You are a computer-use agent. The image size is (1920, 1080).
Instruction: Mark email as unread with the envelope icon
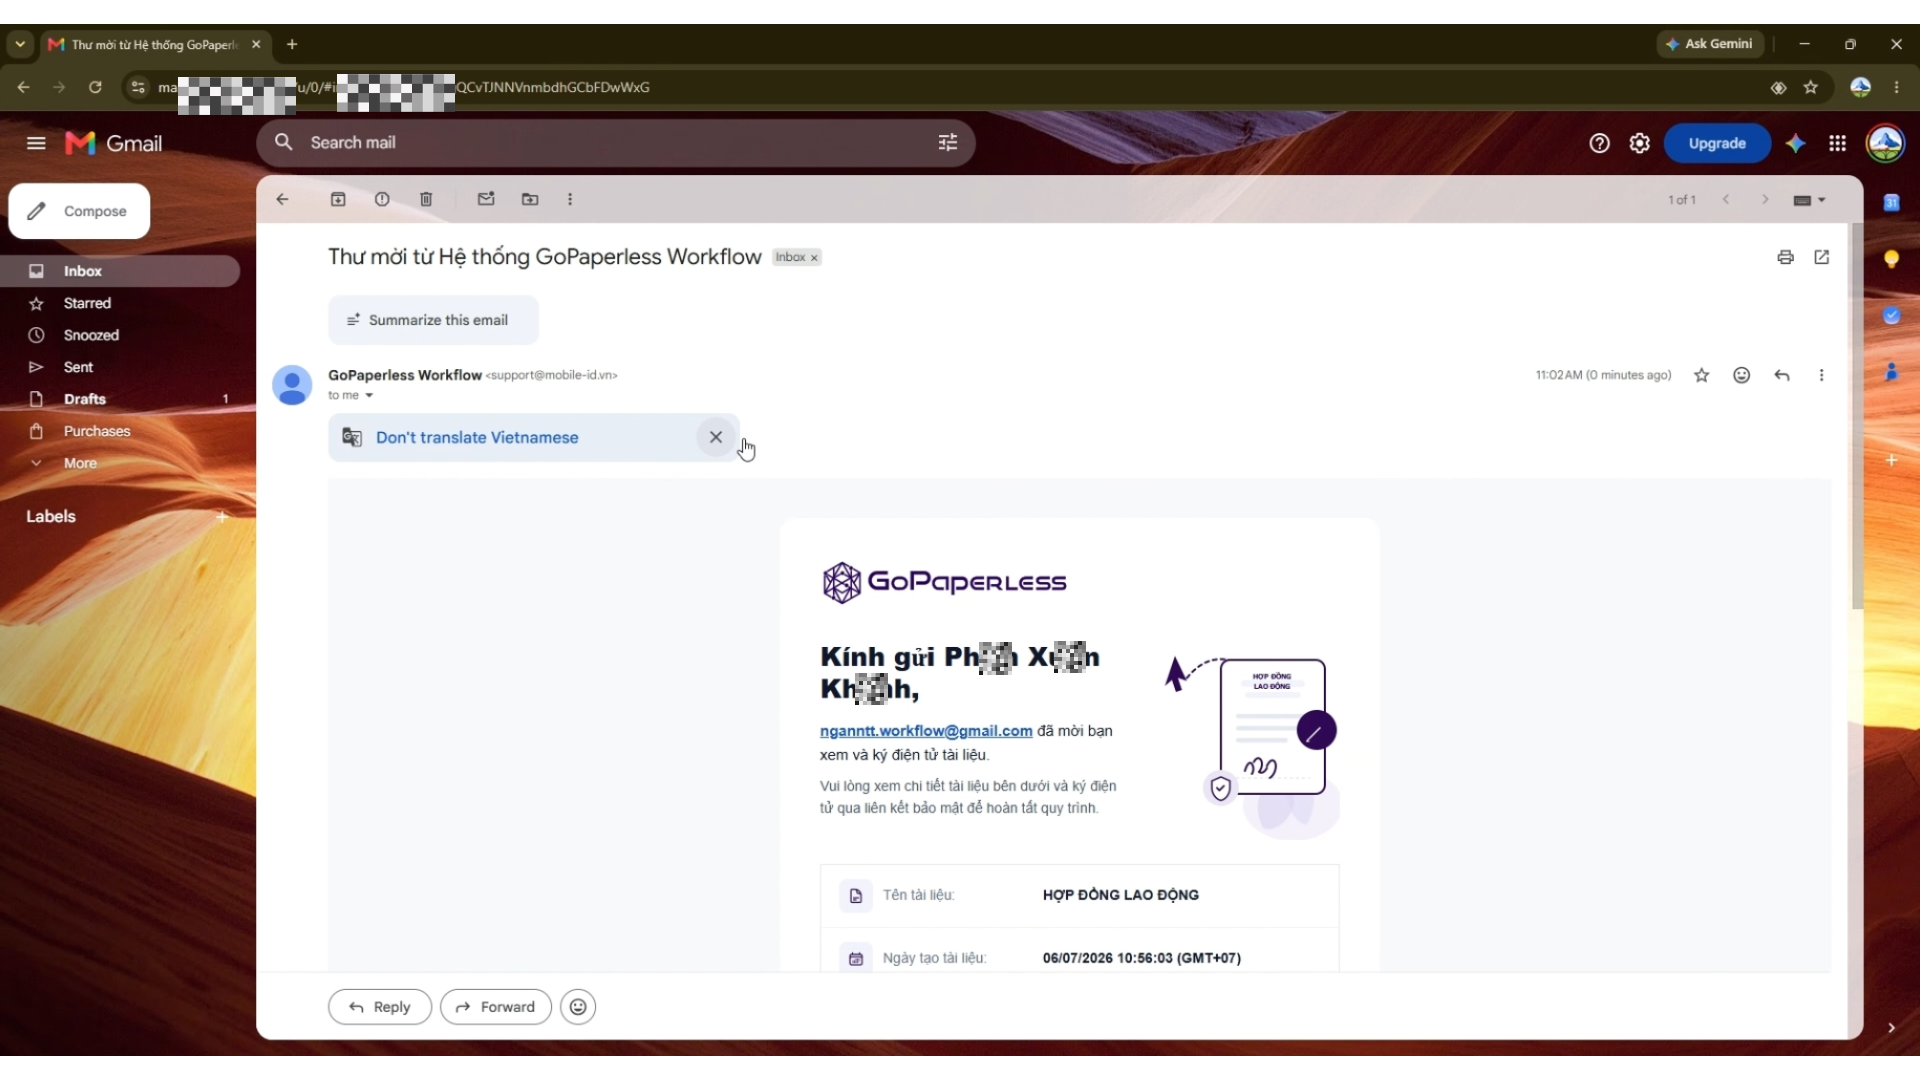[486, 199]
